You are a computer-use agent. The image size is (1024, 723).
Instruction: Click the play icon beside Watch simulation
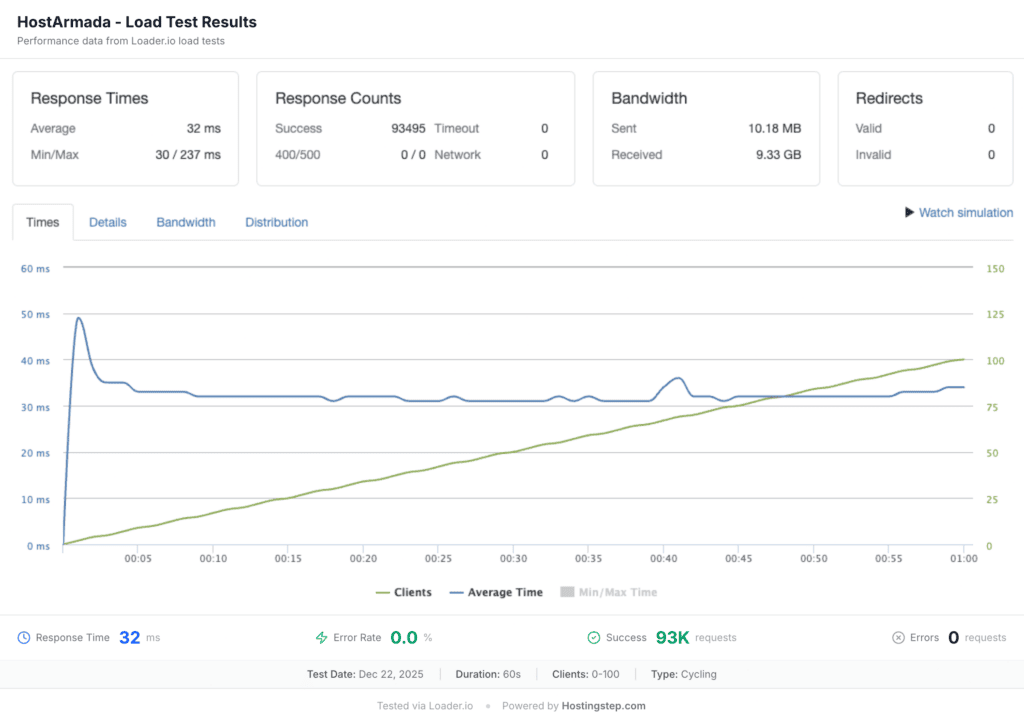(x=910, y=213)
